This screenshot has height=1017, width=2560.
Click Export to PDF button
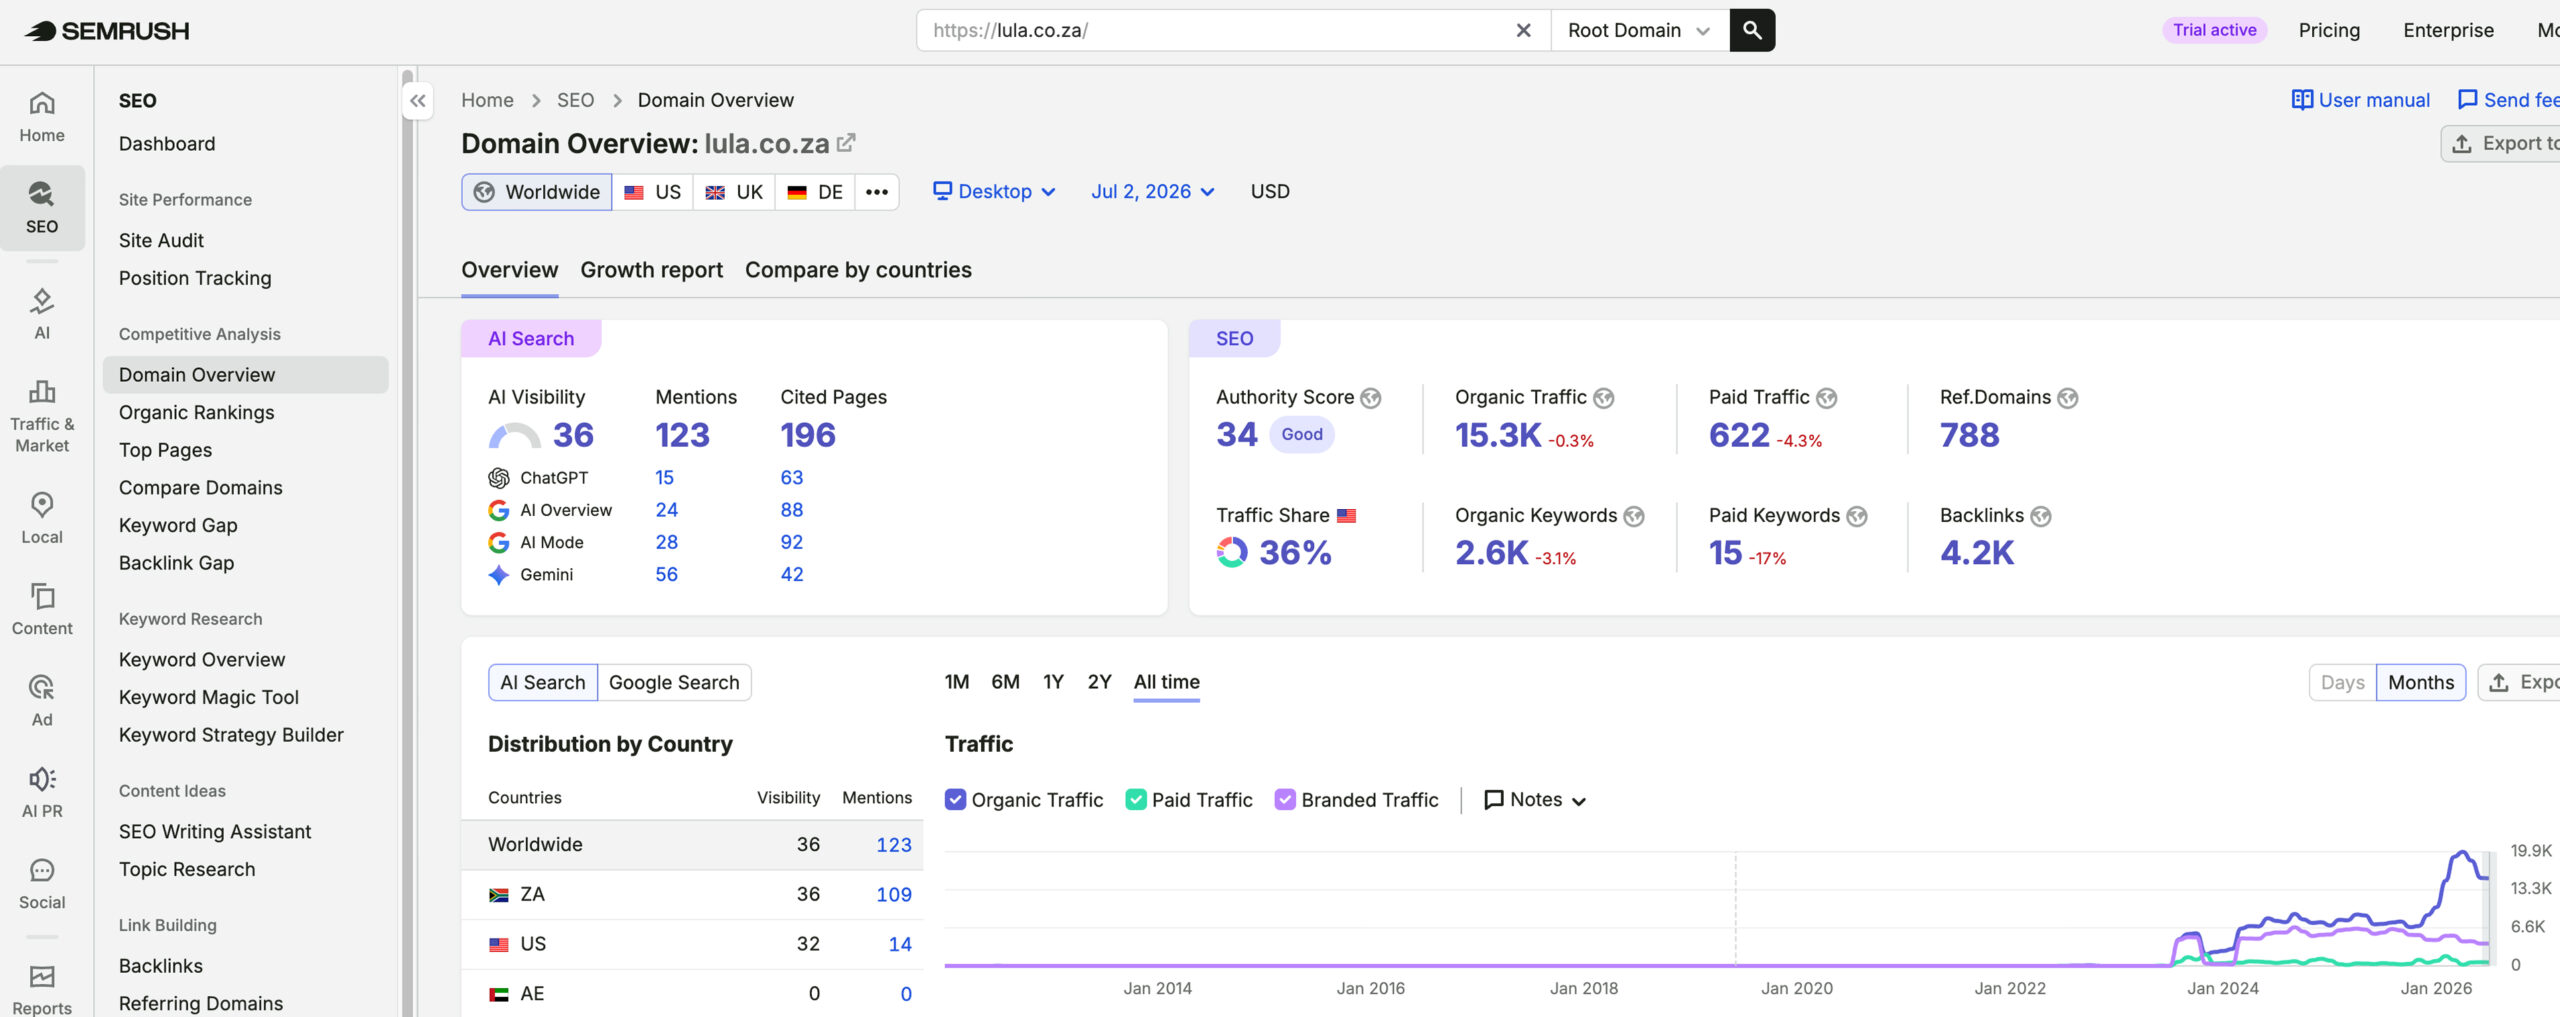(2500, 144)
